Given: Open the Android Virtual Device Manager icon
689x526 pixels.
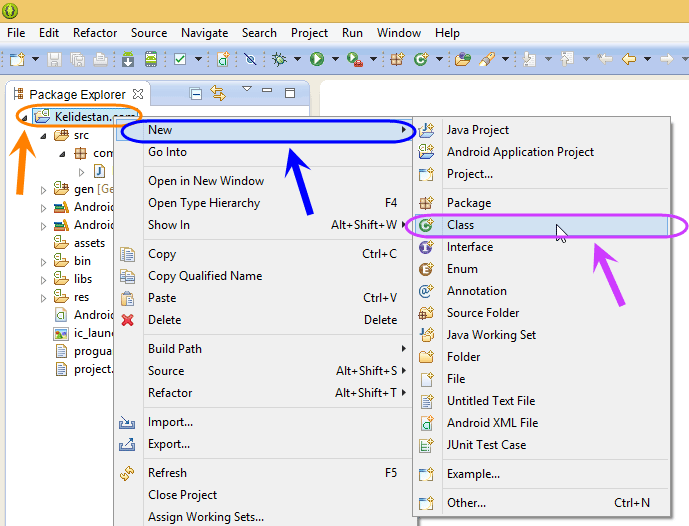Looking at the screenshot, I should coord(151,59).
